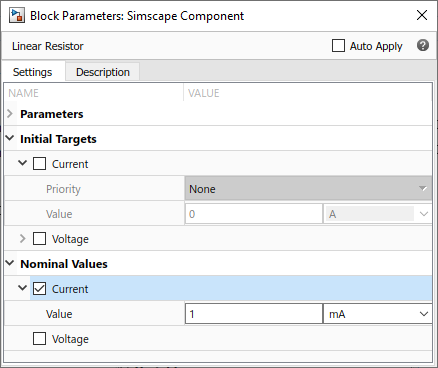Open the help question mark icon

coord(423,45)
